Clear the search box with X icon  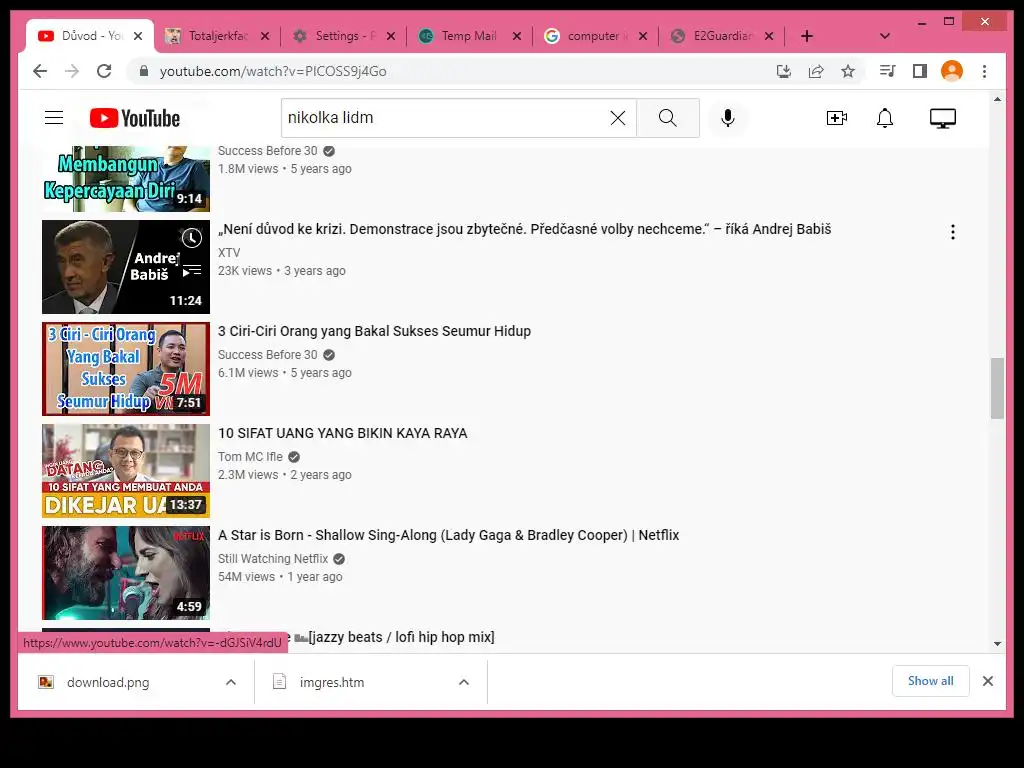[618, 118]
